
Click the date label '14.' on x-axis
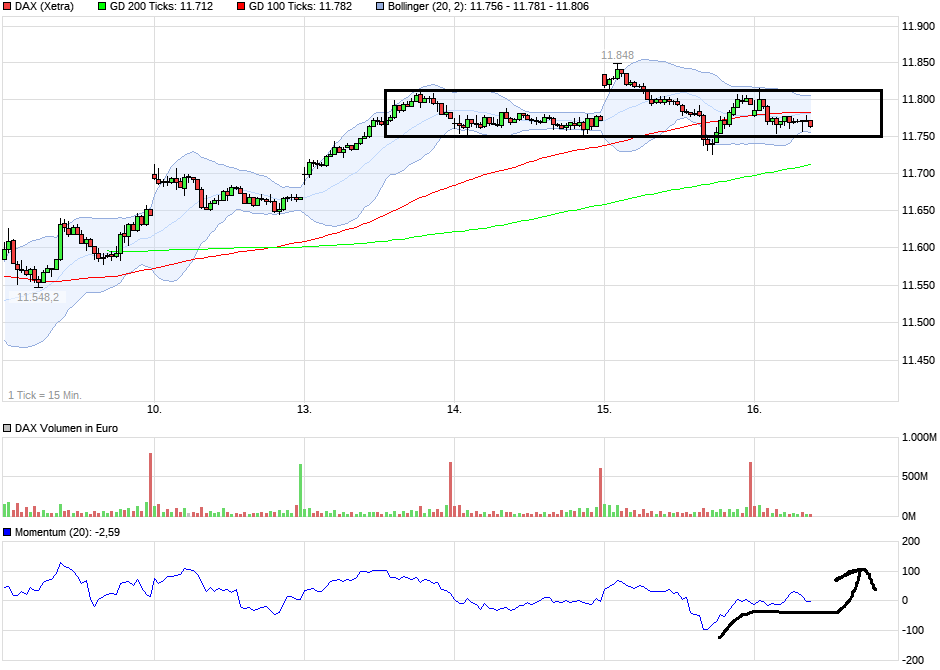(x=454, y=409)
